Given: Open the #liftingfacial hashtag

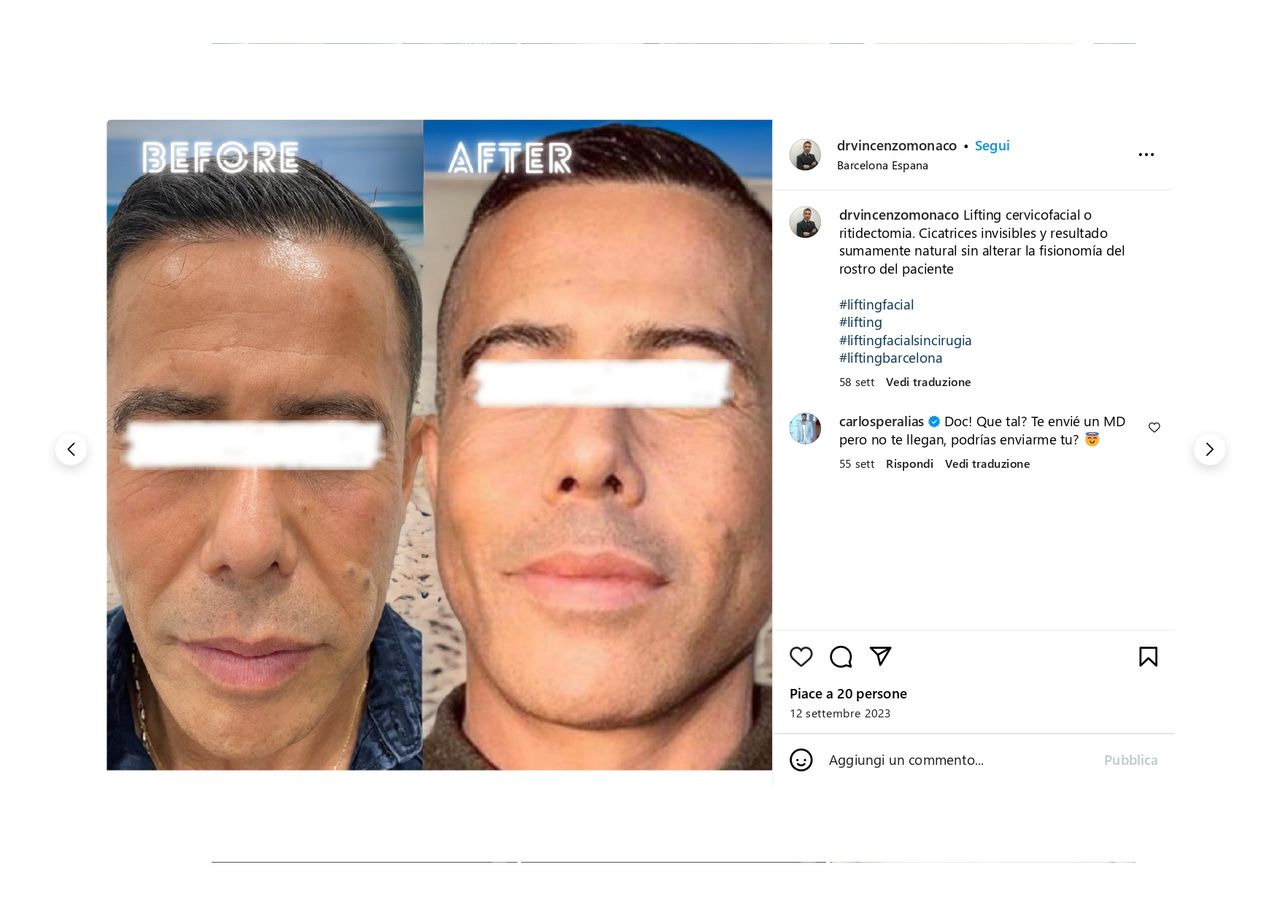Looking at the screenshot, I should [876, 305].
